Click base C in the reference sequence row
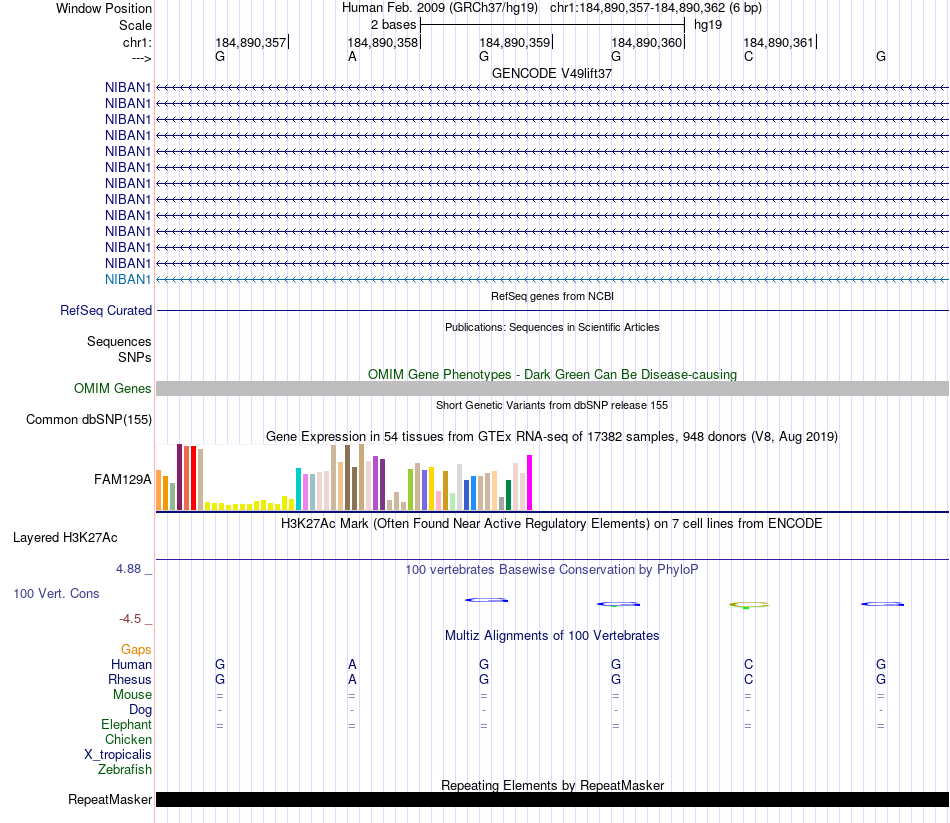 click(x=748, y=56)
